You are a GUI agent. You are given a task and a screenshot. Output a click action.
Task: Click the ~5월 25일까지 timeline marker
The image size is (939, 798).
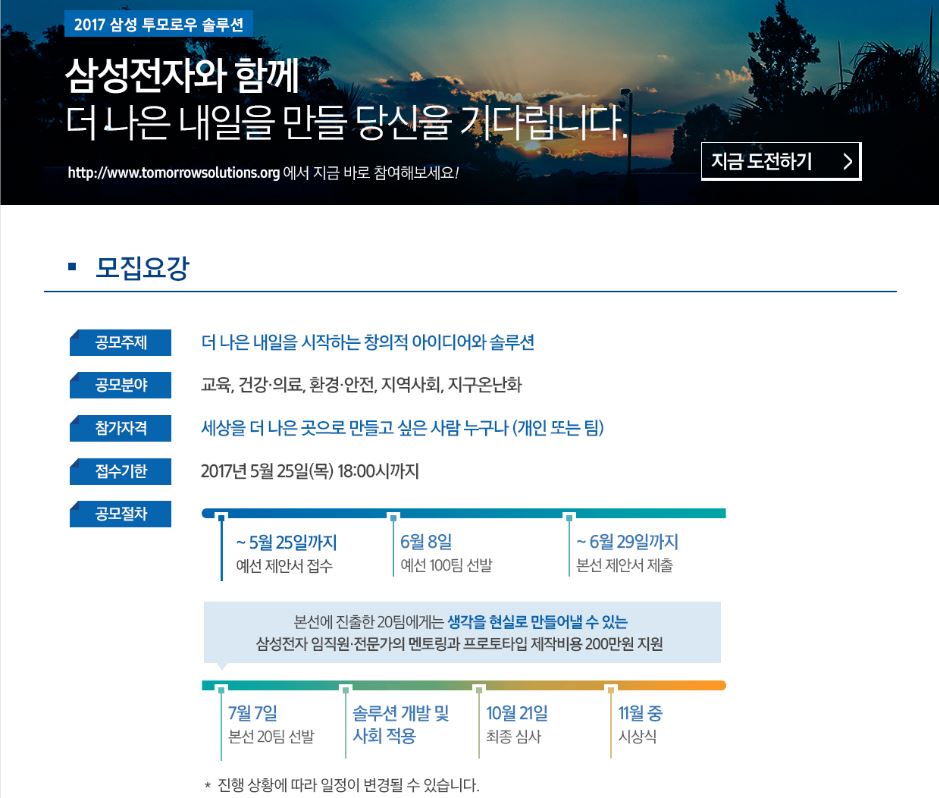222,517
